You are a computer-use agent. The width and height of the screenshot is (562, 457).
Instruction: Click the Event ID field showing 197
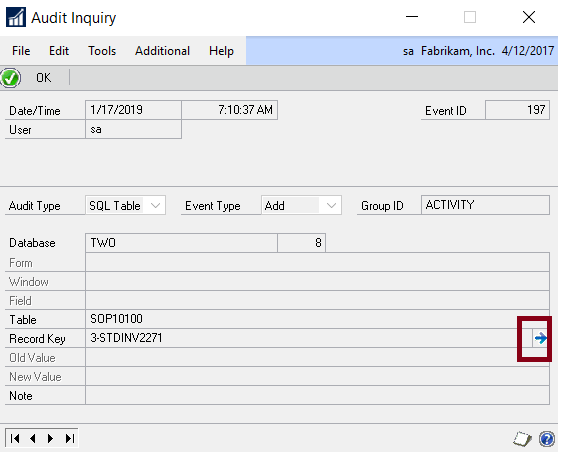(x=517, y=110)
